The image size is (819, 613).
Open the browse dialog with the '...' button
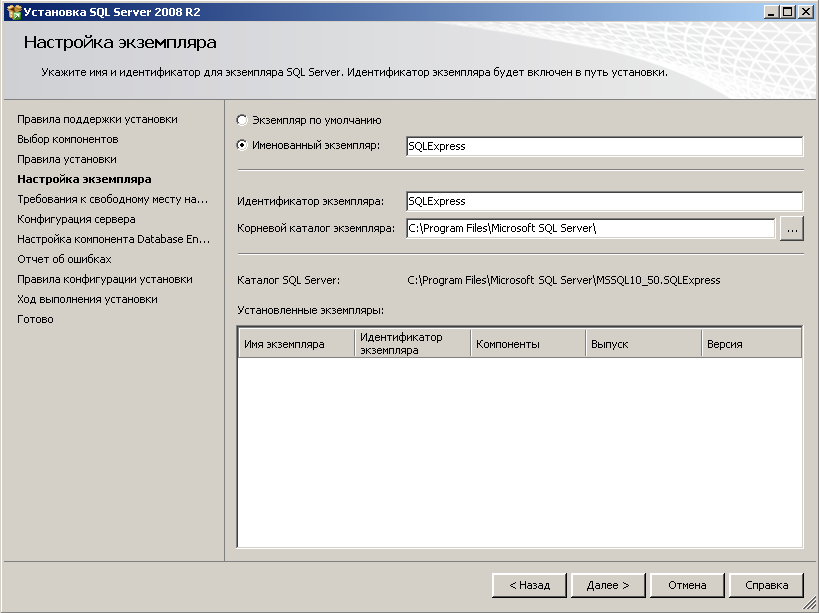(791, 228)
